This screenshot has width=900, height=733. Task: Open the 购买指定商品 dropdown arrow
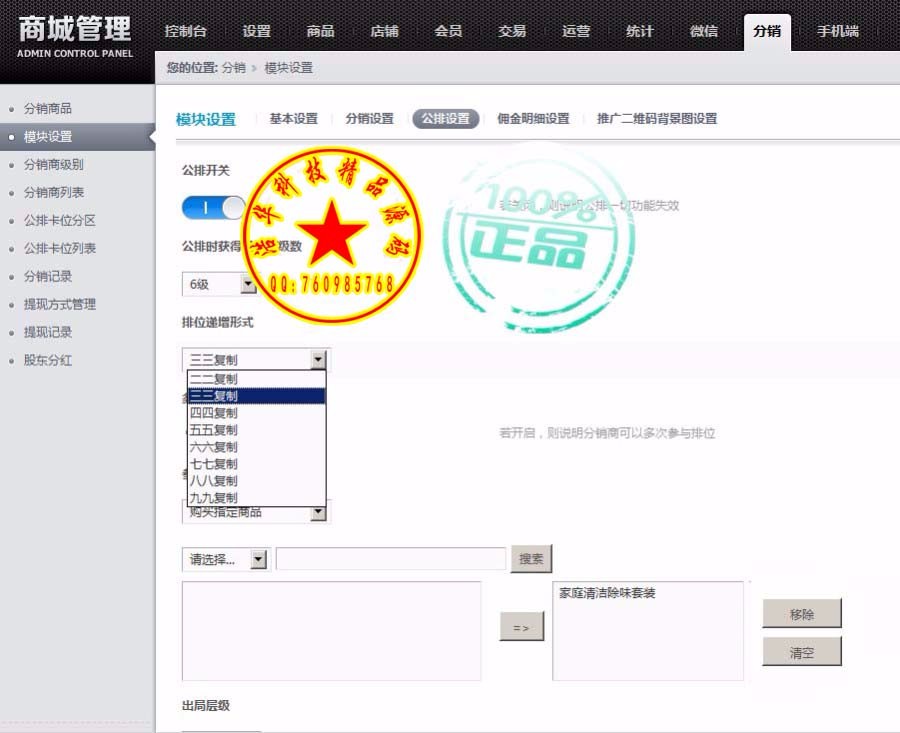pyautogui.click(x=318, y=513)
